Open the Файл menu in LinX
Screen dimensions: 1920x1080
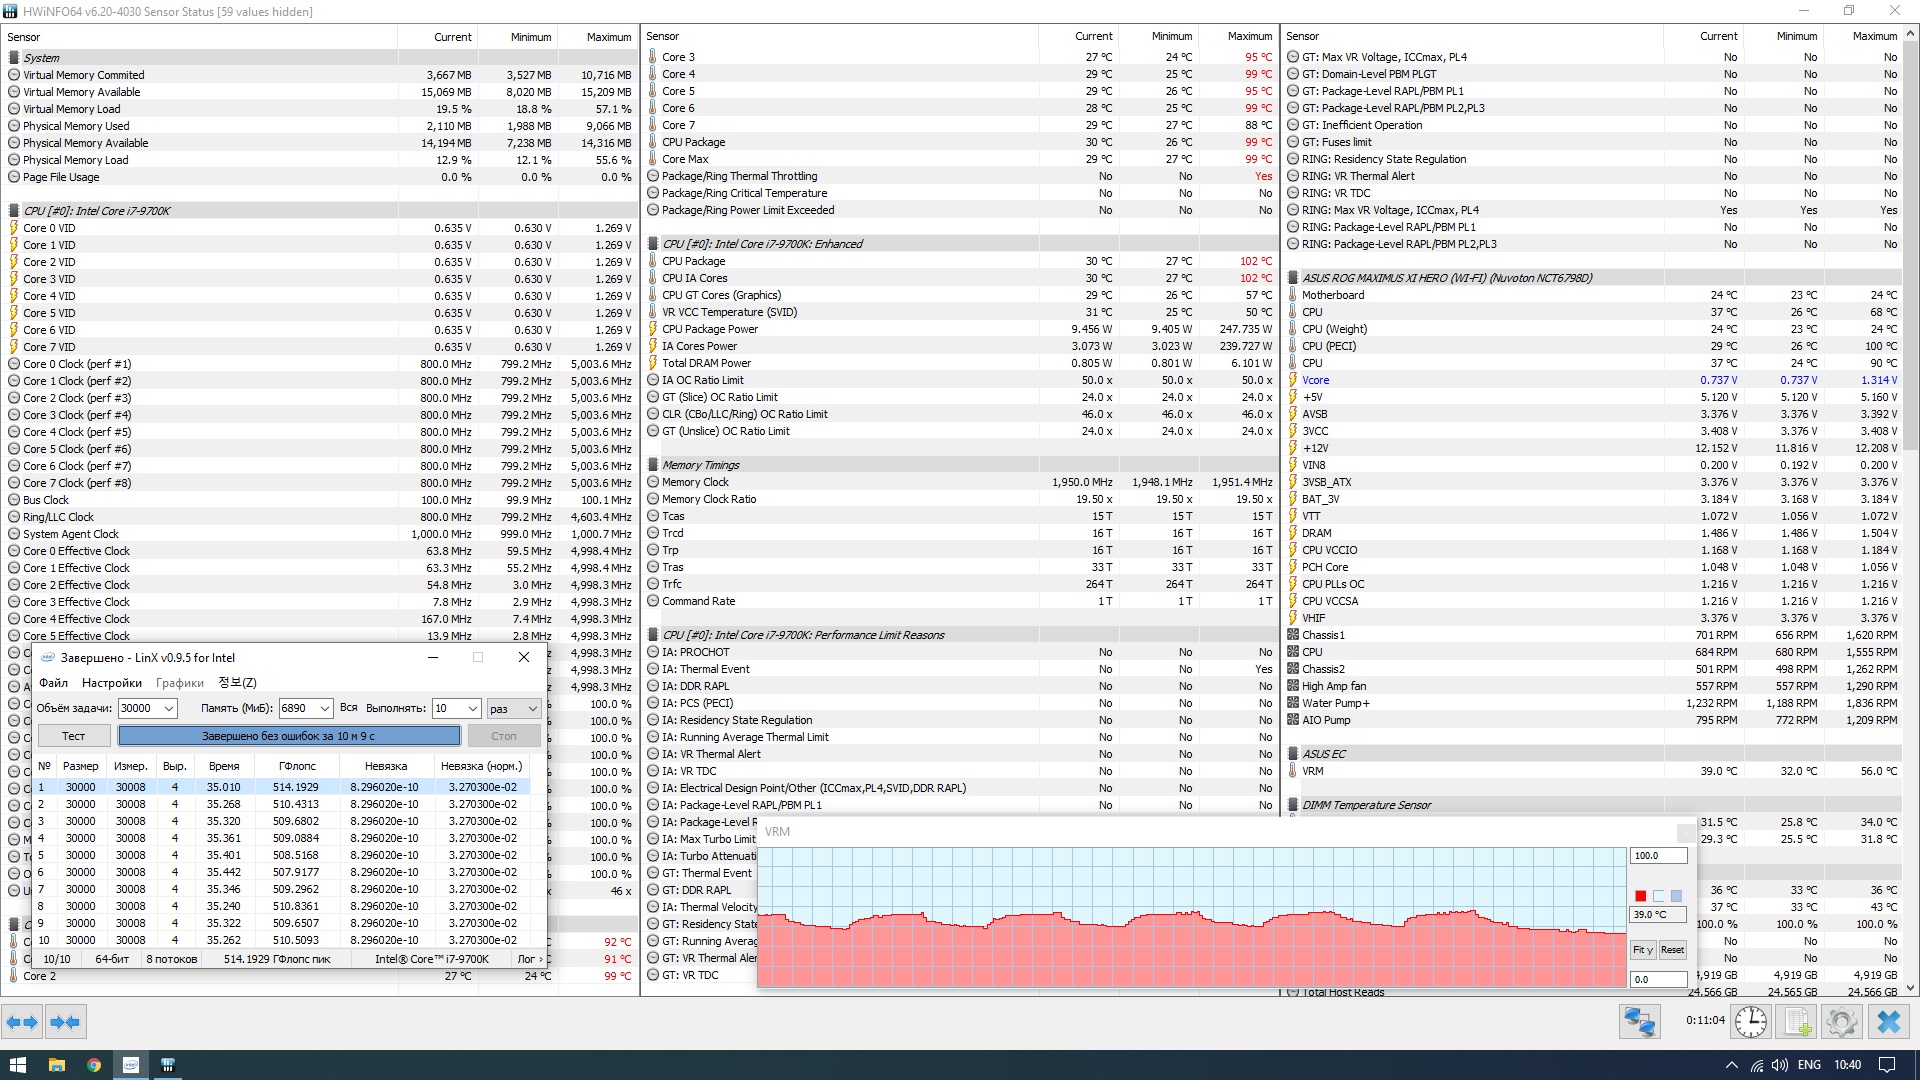tap(53, 683)
